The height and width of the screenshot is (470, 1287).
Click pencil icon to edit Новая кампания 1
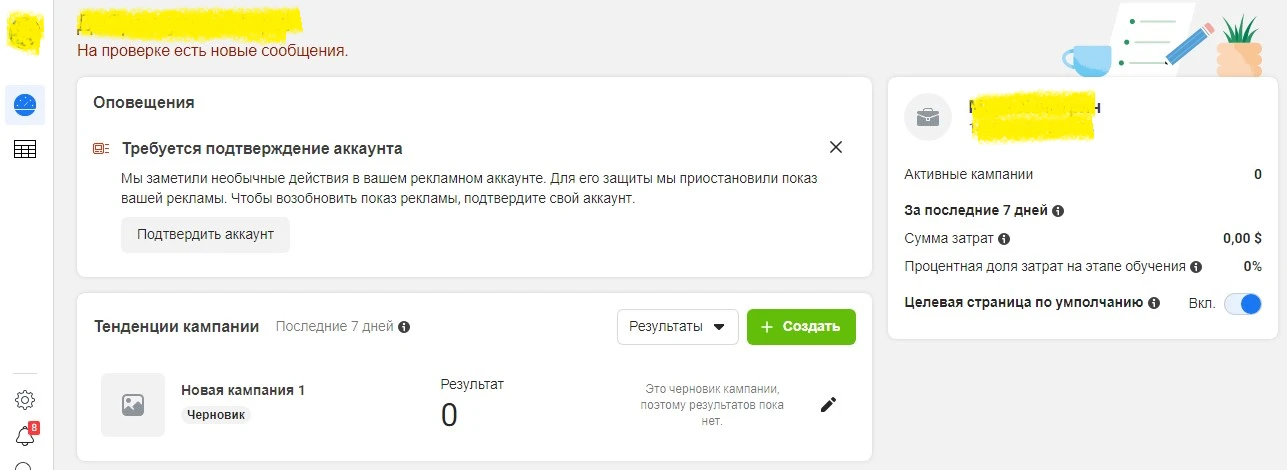[827, 405]
